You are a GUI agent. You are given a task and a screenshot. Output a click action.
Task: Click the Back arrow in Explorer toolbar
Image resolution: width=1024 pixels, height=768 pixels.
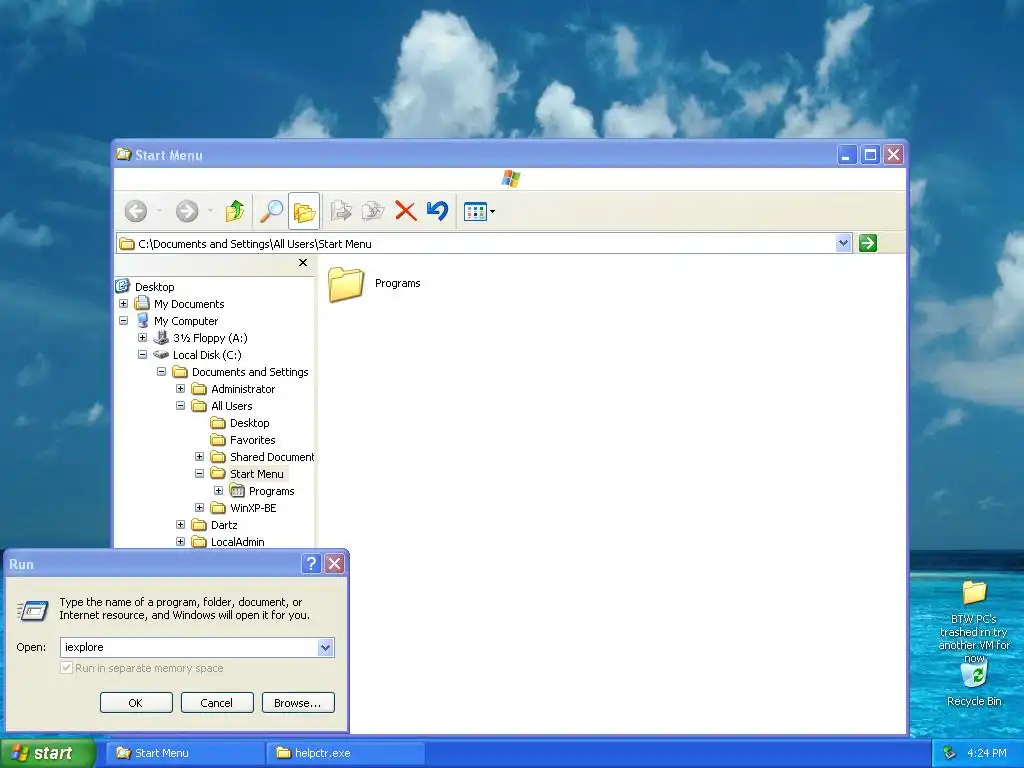136,211
